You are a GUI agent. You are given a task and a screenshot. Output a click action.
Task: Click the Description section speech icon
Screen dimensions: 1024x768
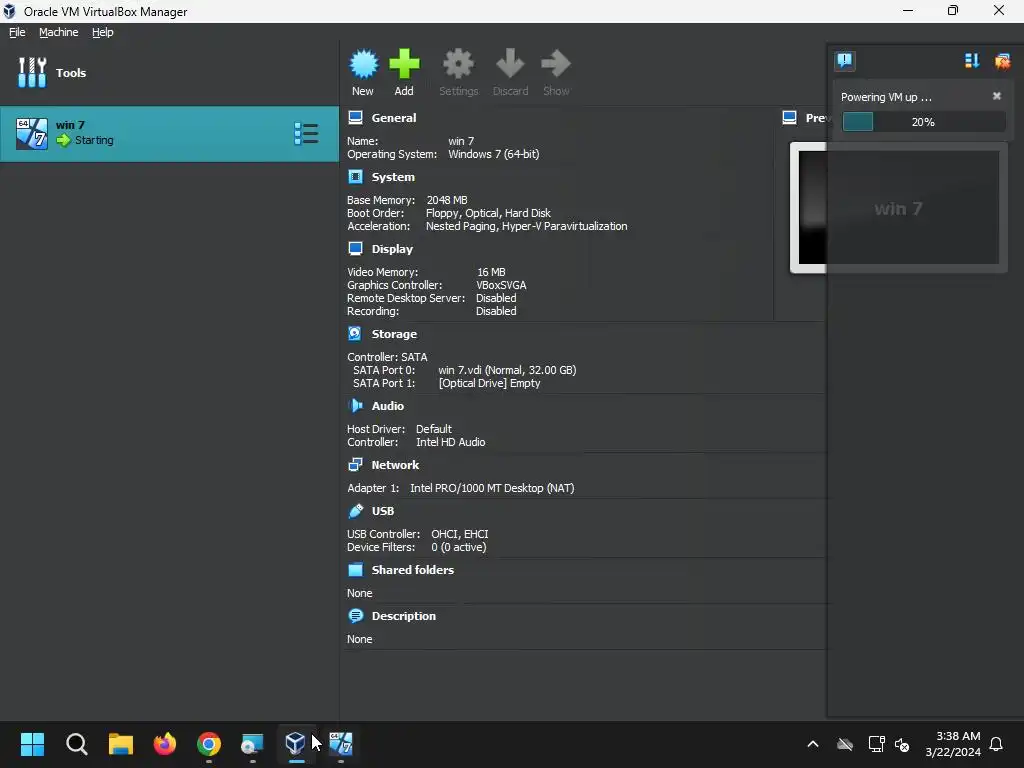(x=355, y=616)
